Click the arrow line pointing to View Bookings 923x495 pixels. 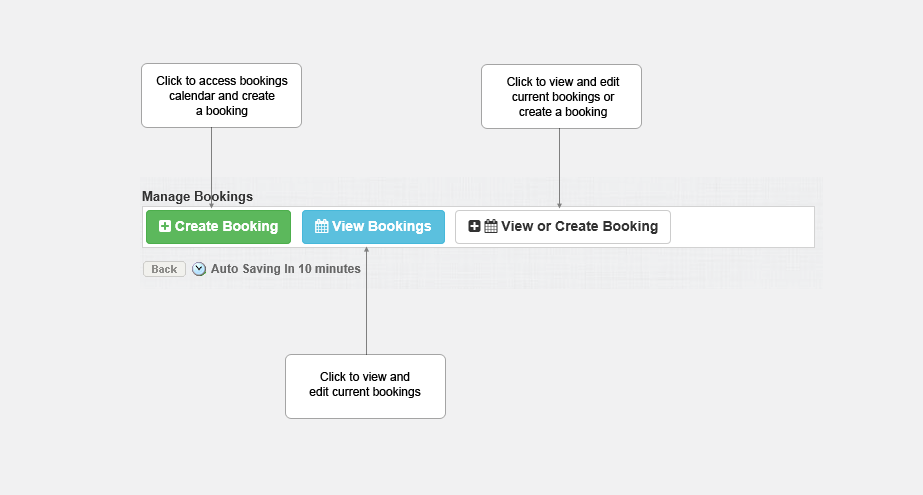(x=366, y=301)
